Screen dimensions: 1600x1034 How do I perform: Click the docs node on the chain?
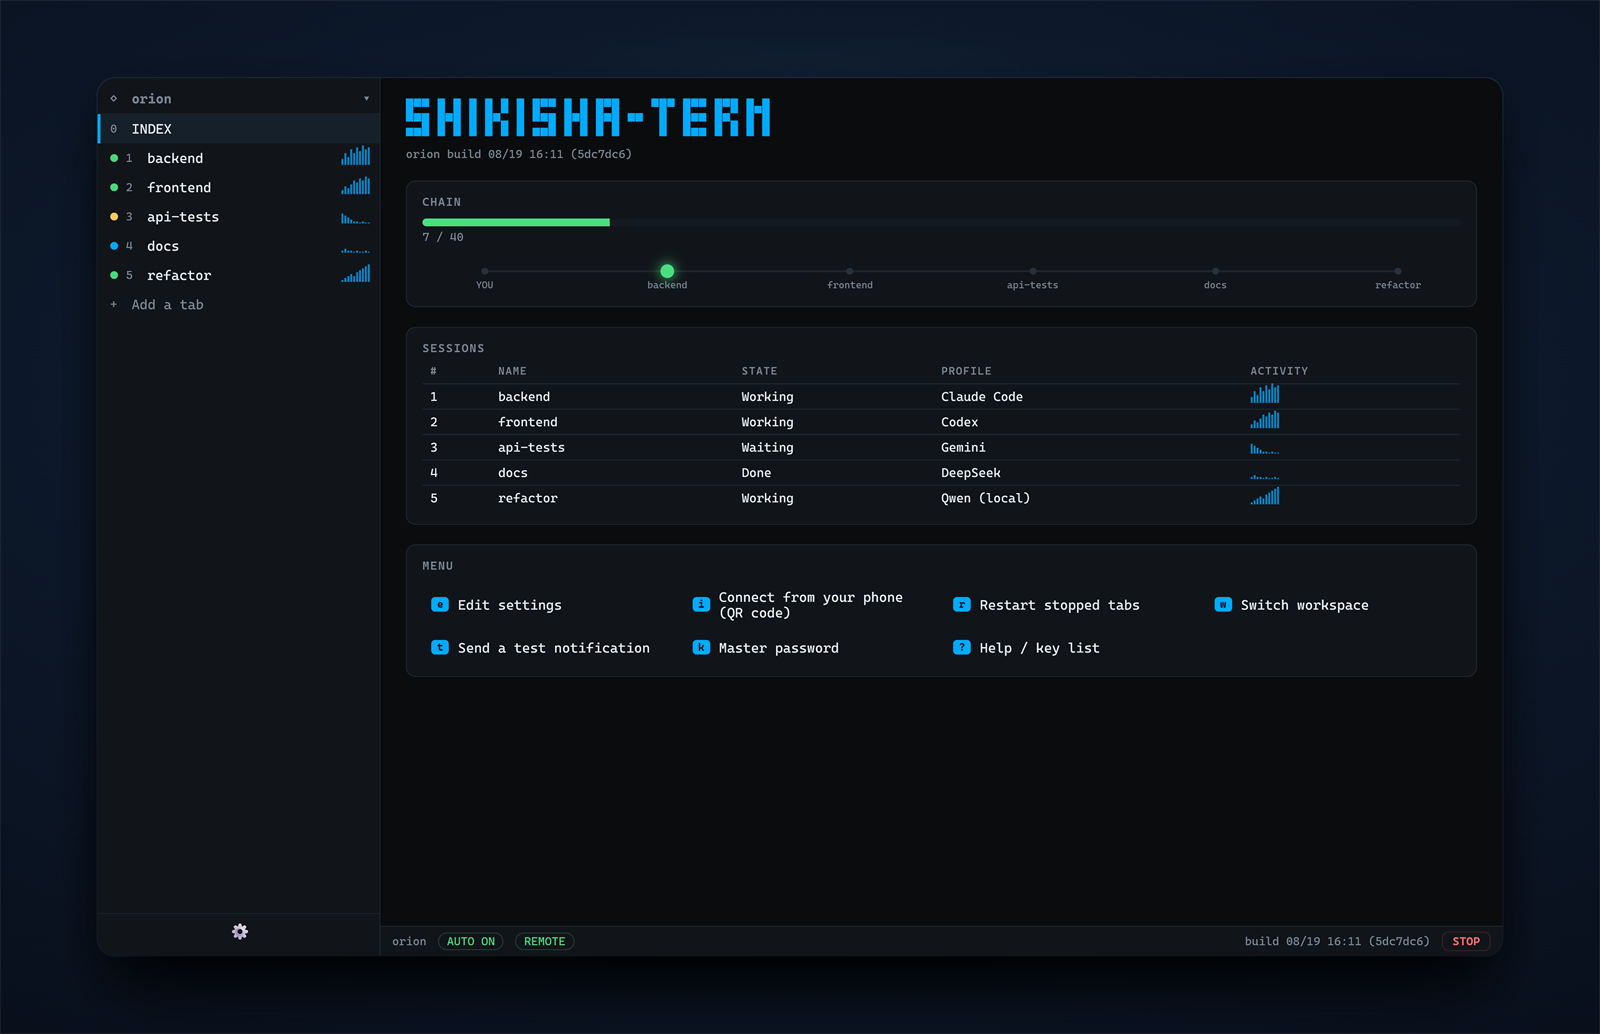pos(1215,271)
